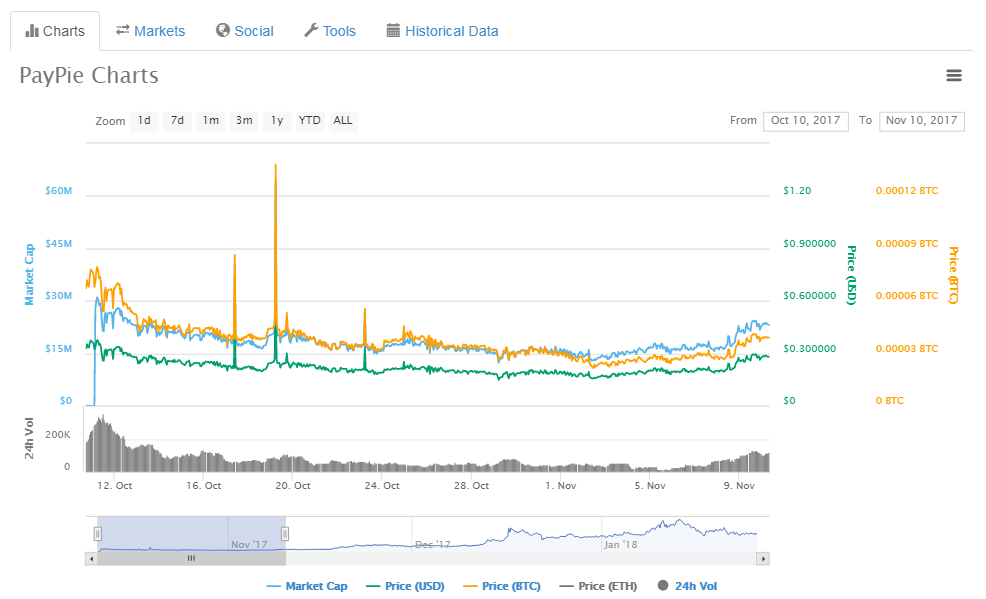Image resolution: width=986 pixels, height=599 pixels.
Task: Set zoom range to 1d
Action: click(144, 121)
